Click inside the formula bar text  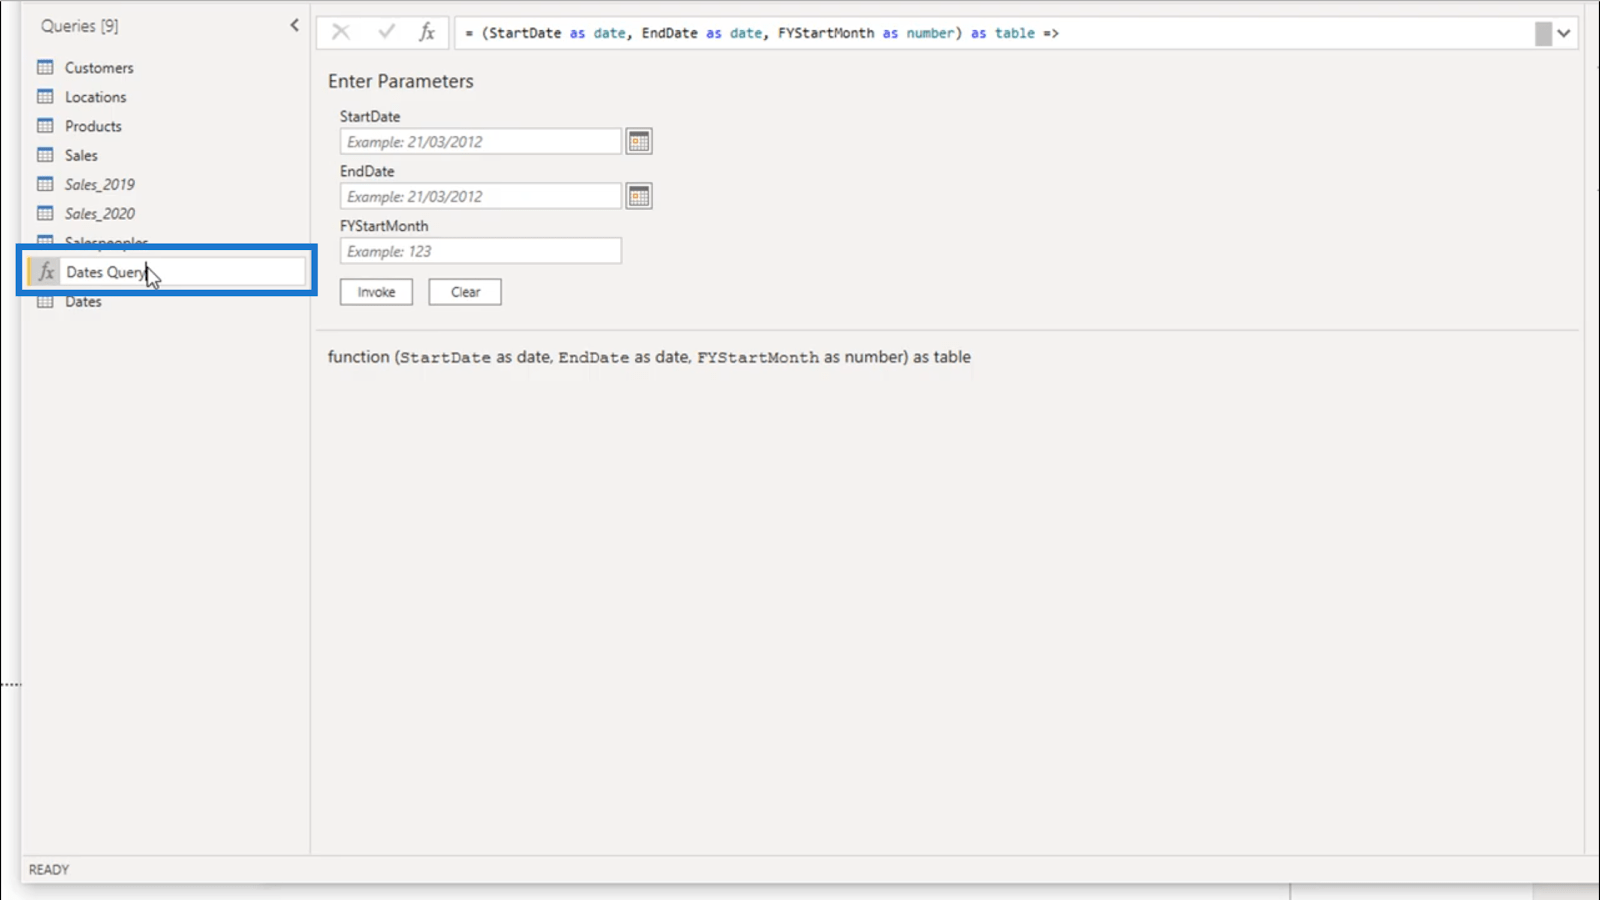760,33
